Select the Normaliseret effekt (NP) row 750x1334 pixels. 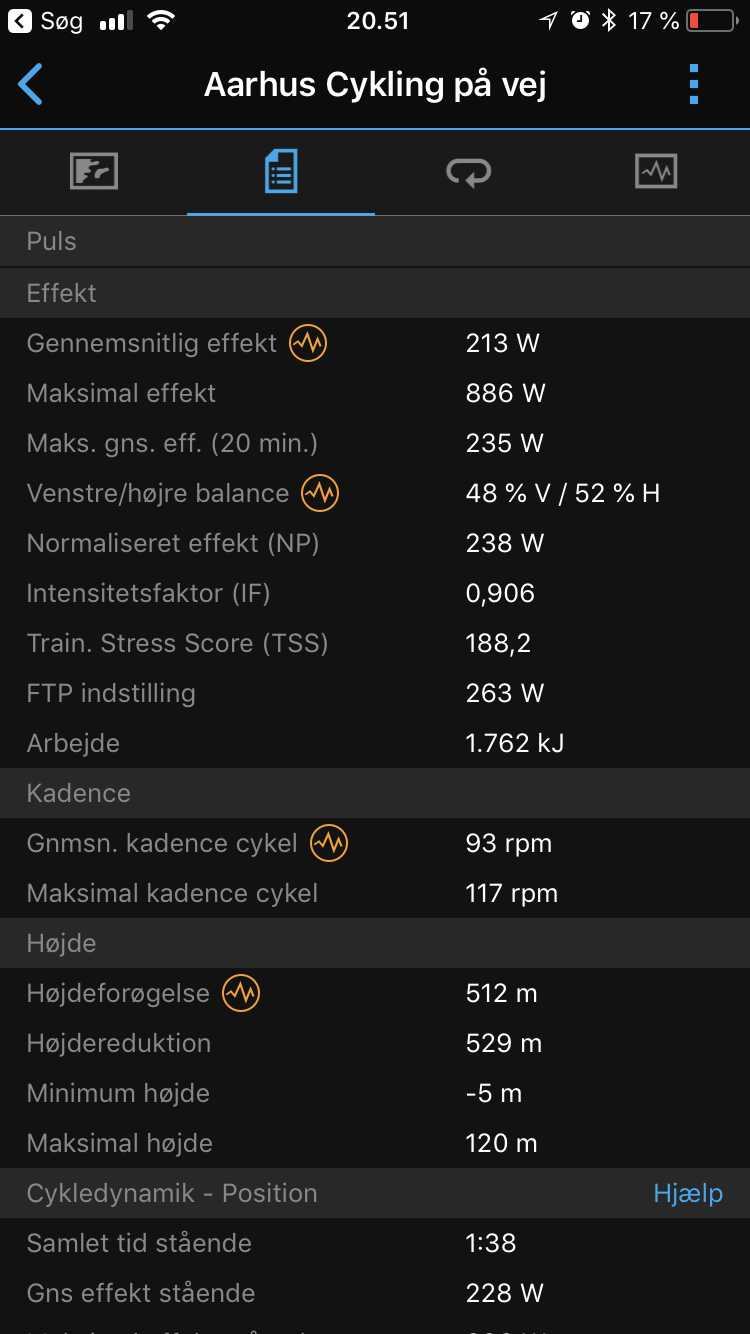click(375, 543)
